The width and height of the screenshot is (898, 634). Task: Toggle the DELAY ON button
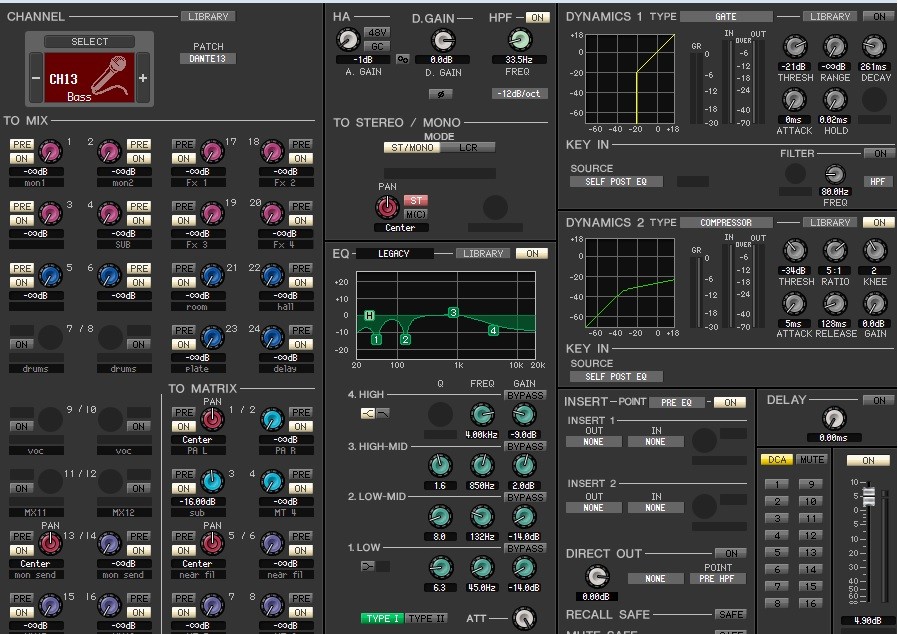point(880,400)
